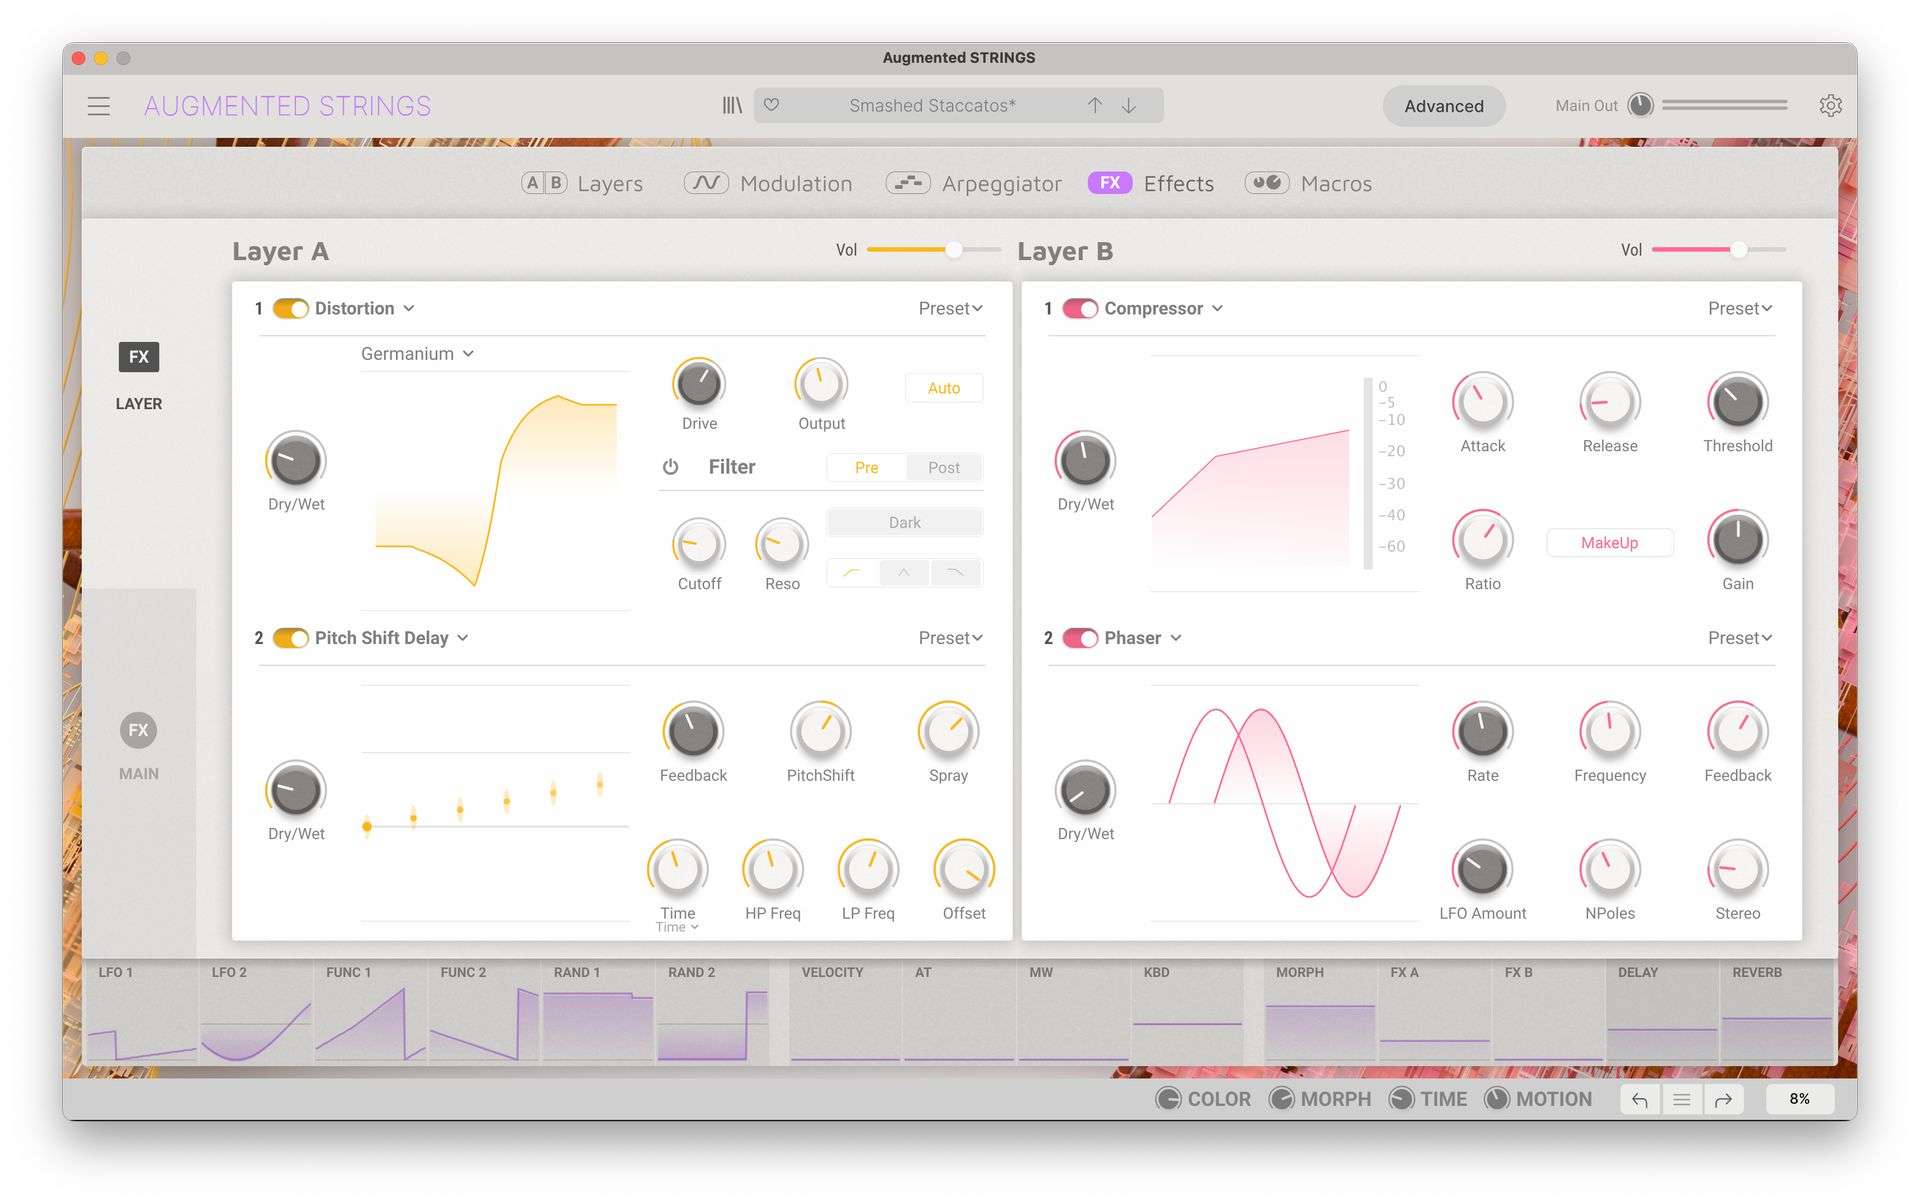Toggle Auto output on Distortion
The height and width of the screenshot is (1204, 1920).
tap(943, 388)
